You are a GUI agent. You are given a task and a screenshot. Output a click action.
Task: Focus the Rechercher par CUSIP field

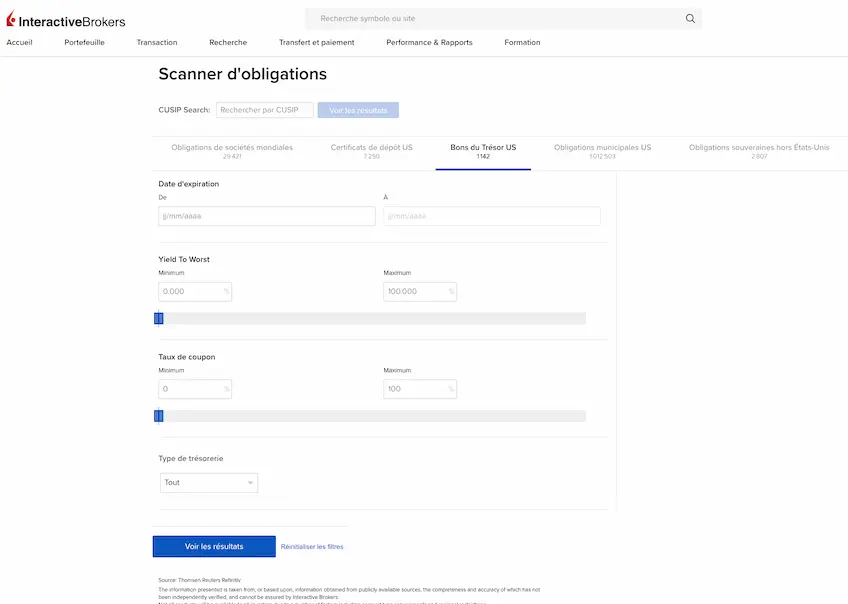point(264,110)
